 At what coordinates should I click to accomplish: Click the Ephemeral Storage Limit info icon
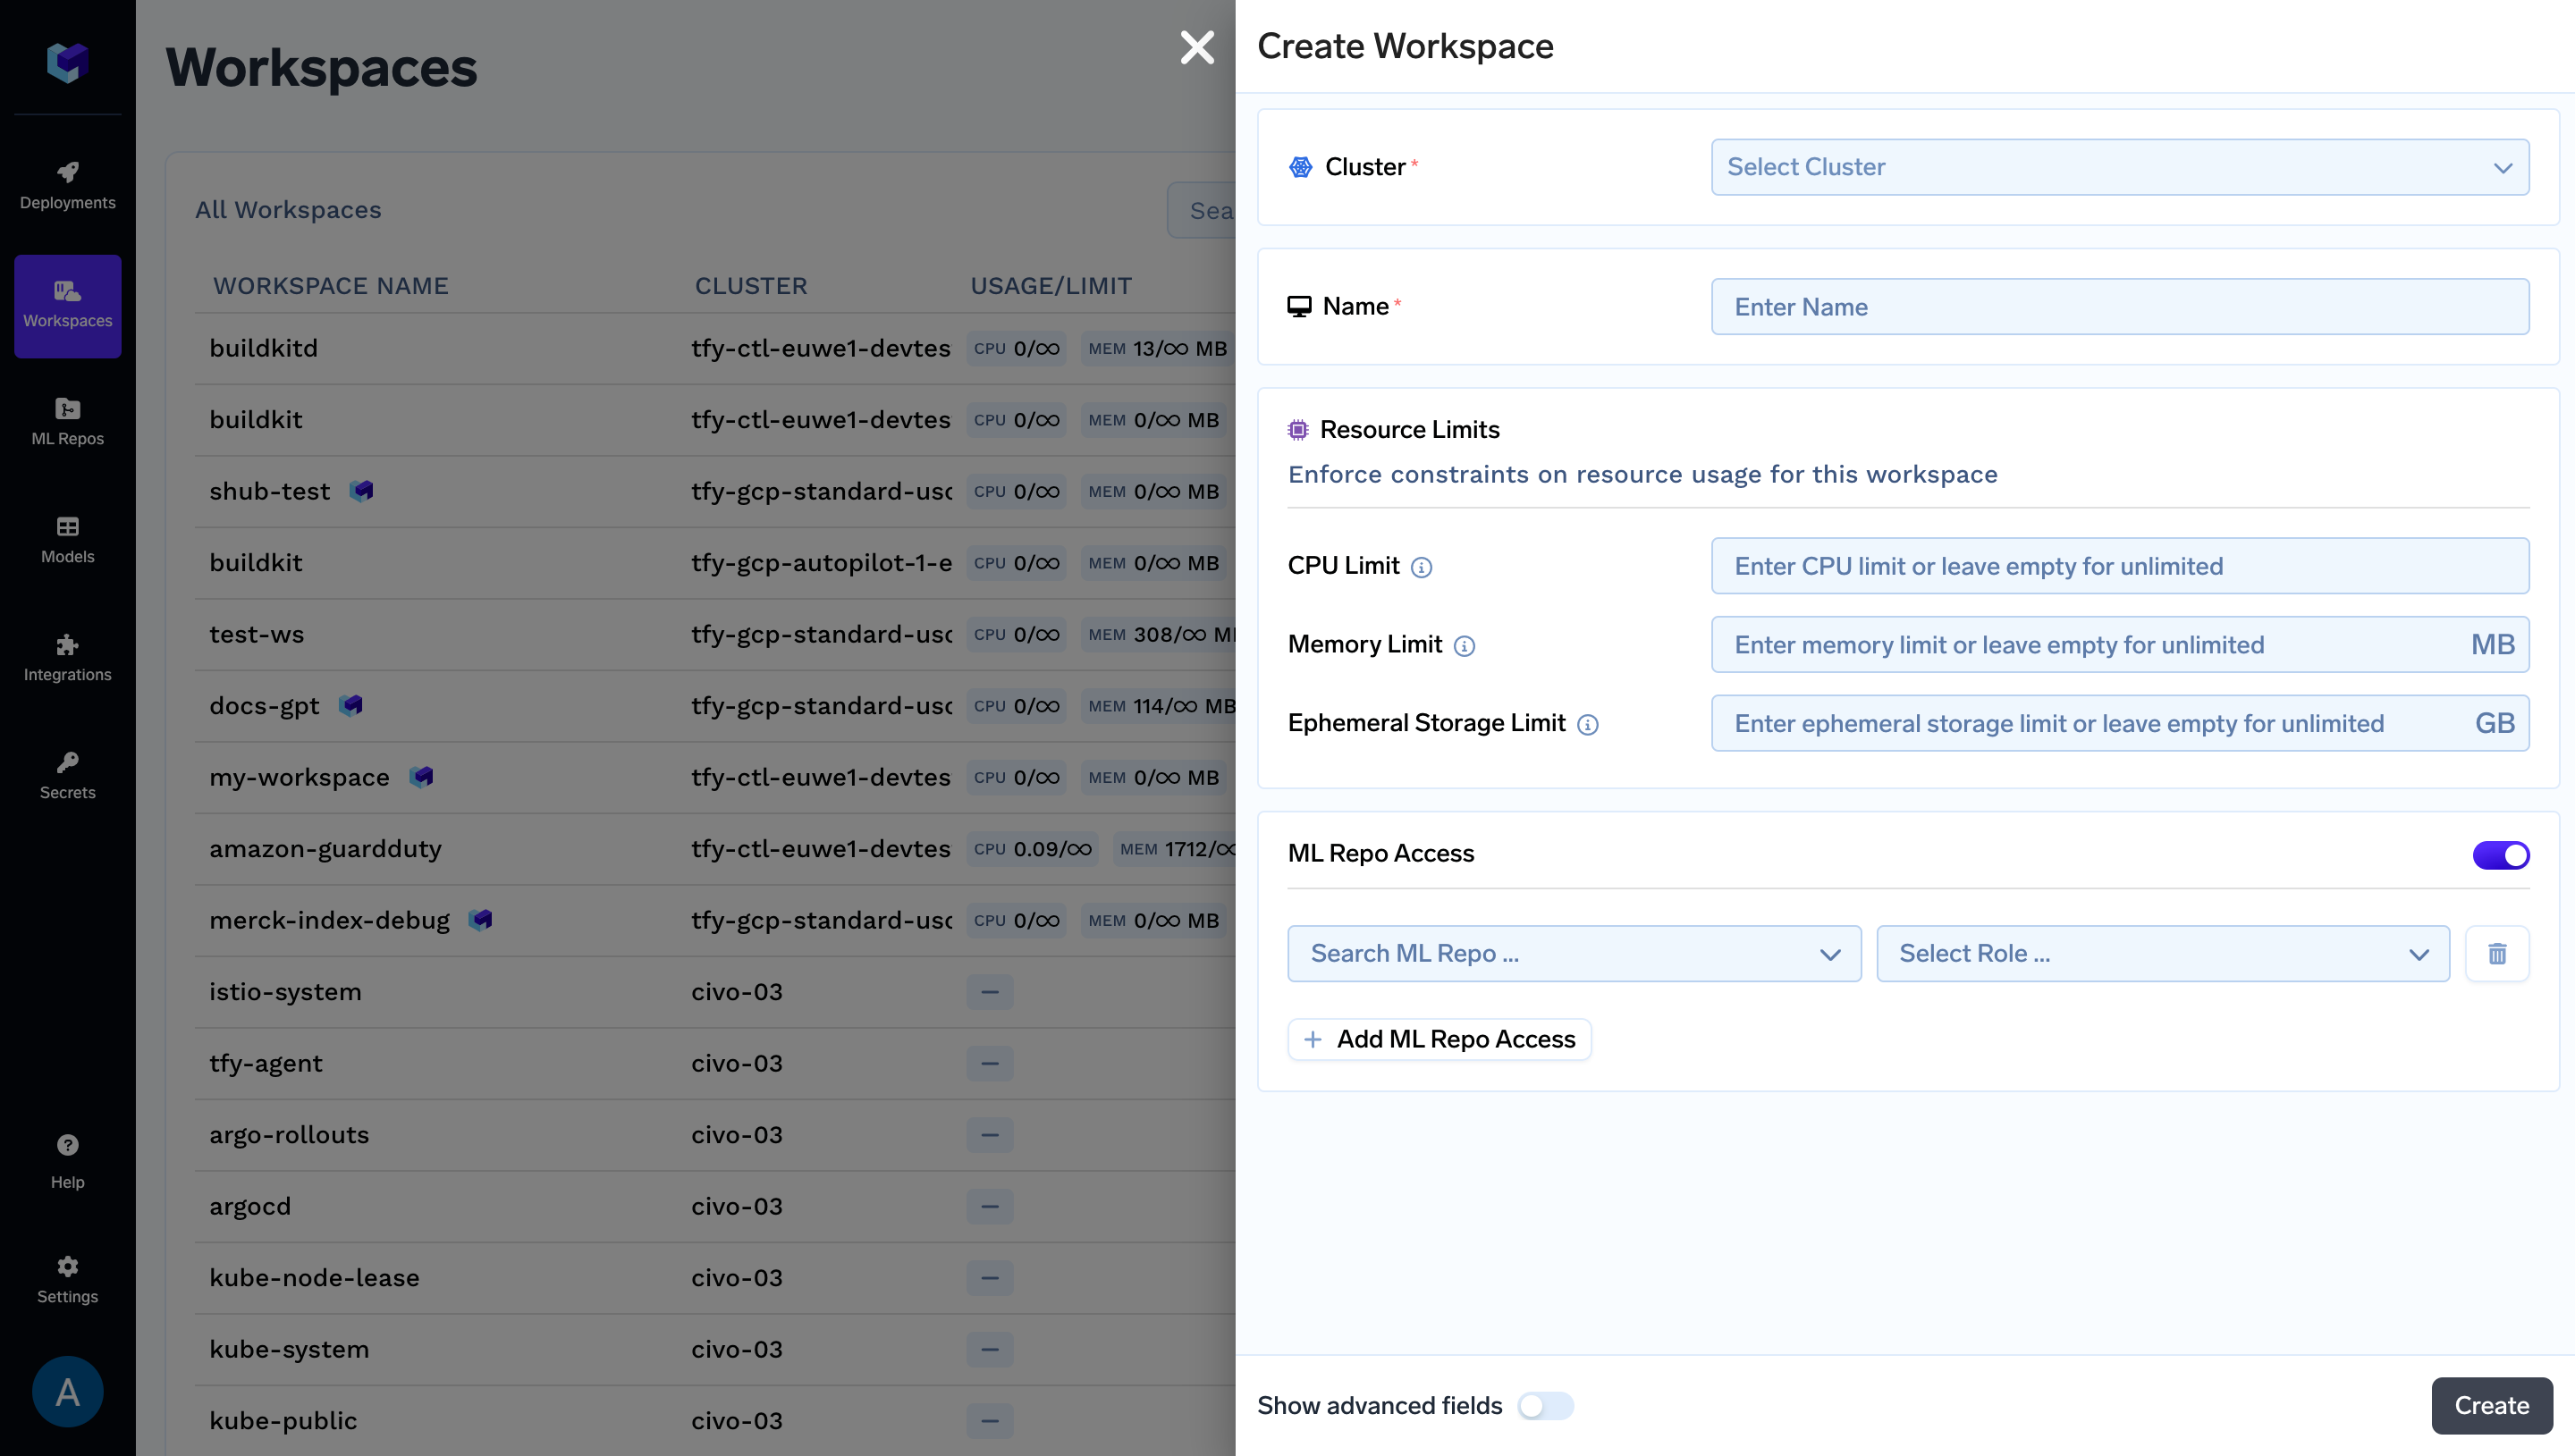(x=1587, y=725)
